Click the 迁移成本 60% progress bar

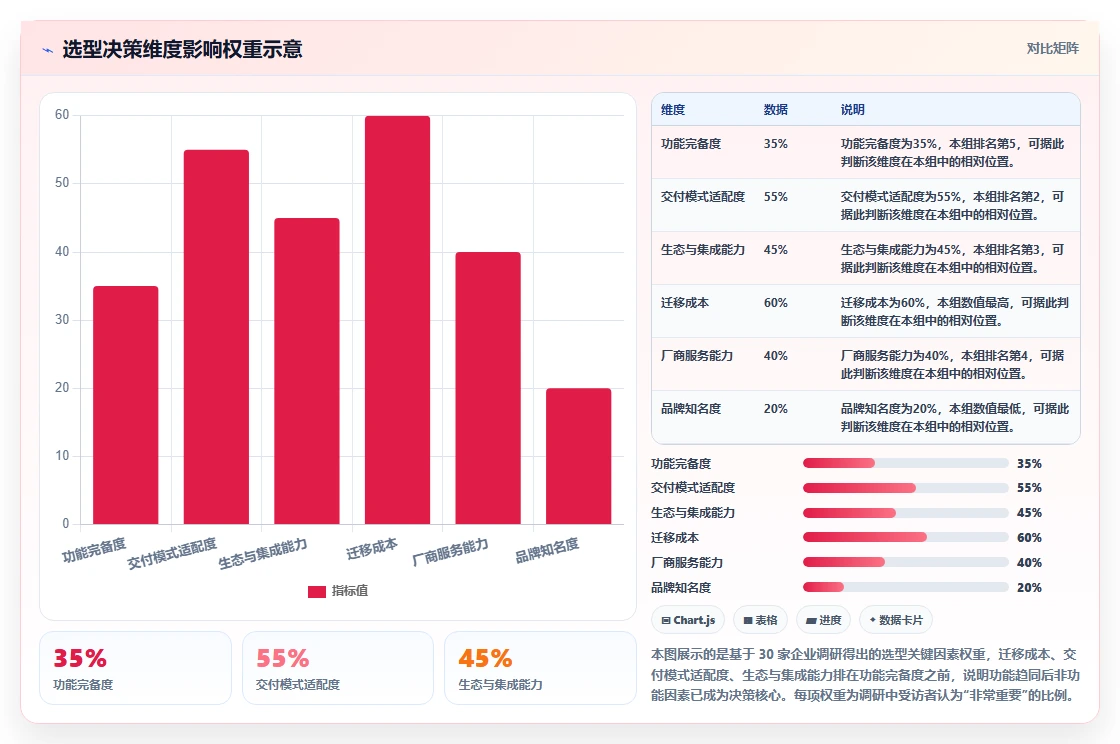pos(906,538)
